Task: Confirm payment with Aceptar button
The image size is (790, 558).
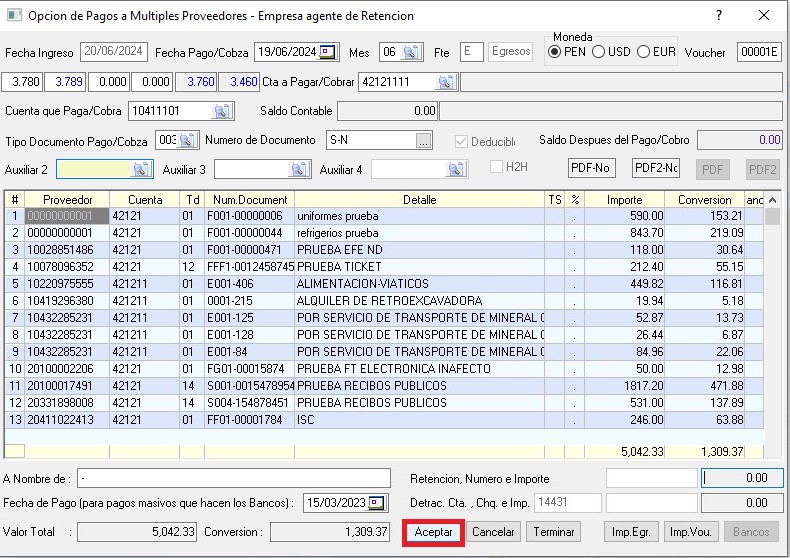Action: pos(433,532)
